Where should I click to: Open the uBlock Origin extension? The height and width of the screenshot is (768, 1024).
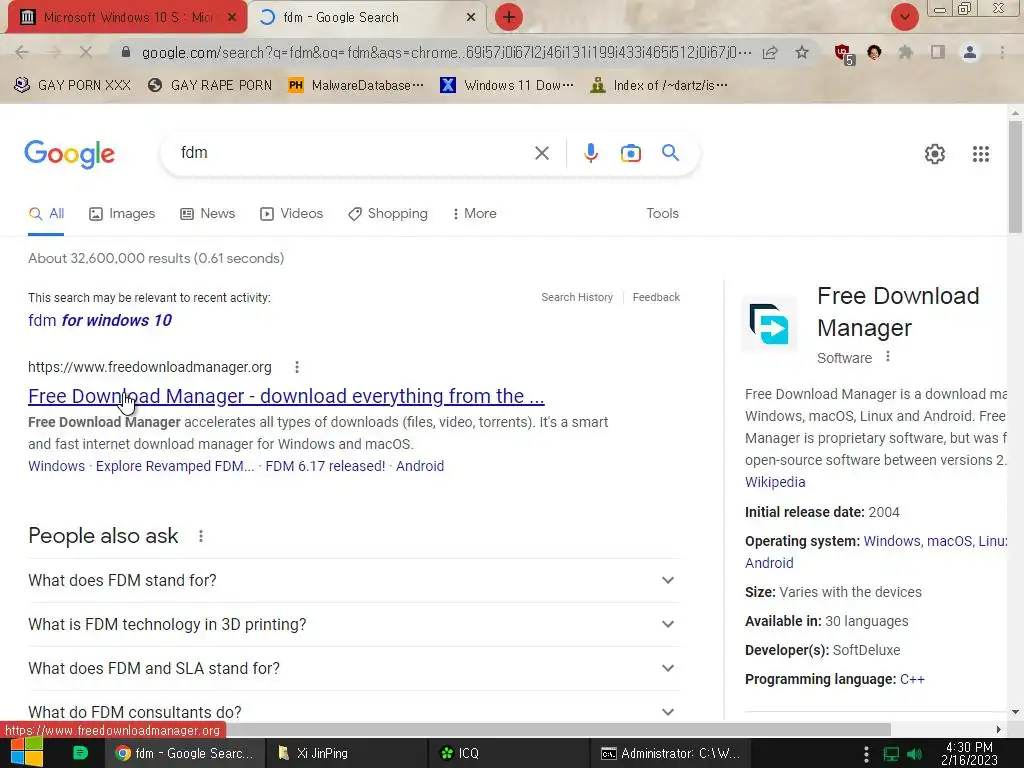click(x=844, y=54)
